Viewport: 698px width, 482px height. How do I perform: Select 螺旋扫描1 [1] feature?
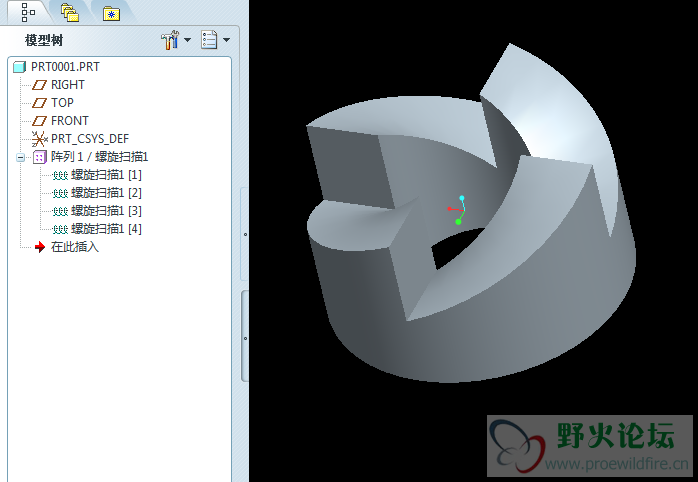(x=106, y=175)
